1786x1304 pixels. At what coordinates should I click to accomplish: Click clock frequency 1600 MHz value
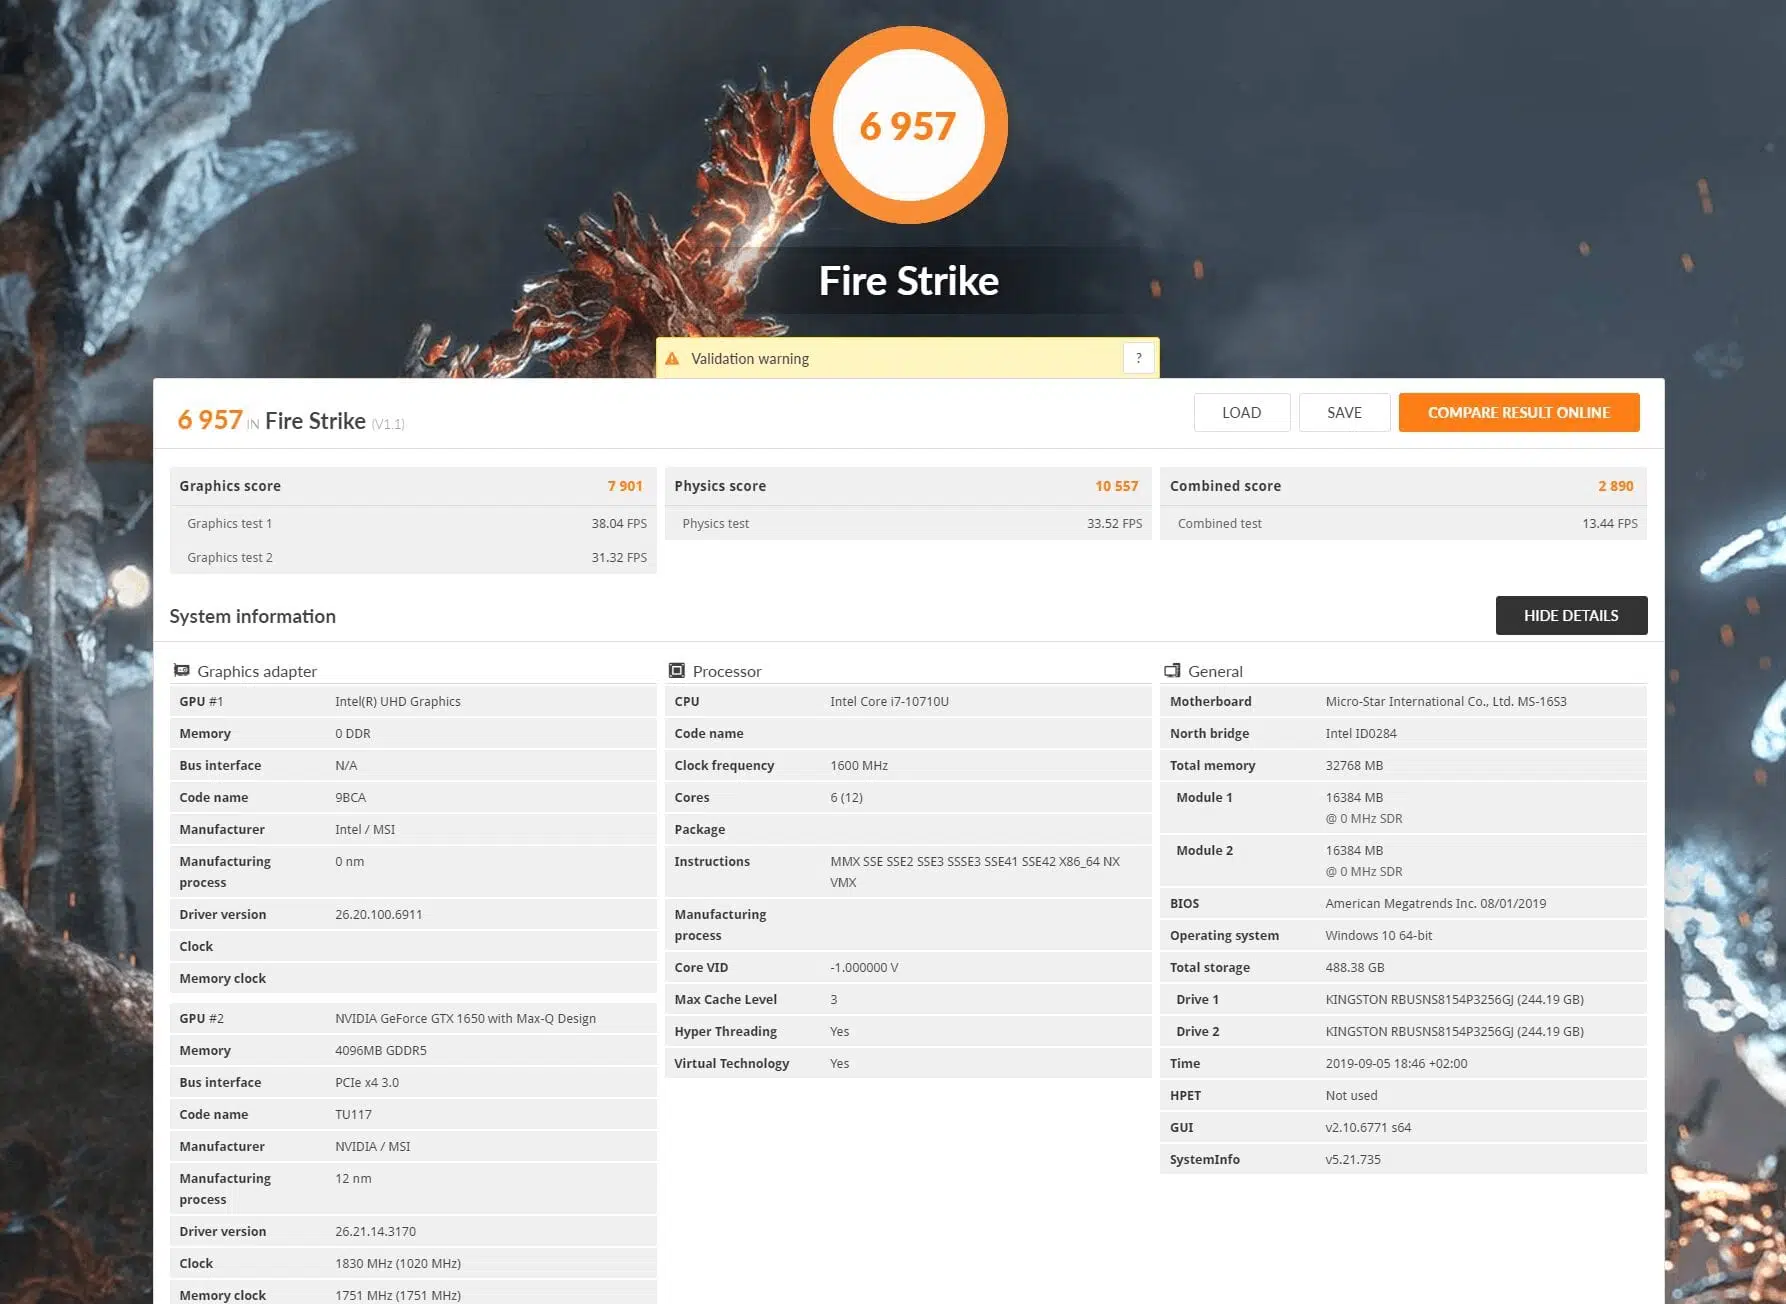point(859,765)
